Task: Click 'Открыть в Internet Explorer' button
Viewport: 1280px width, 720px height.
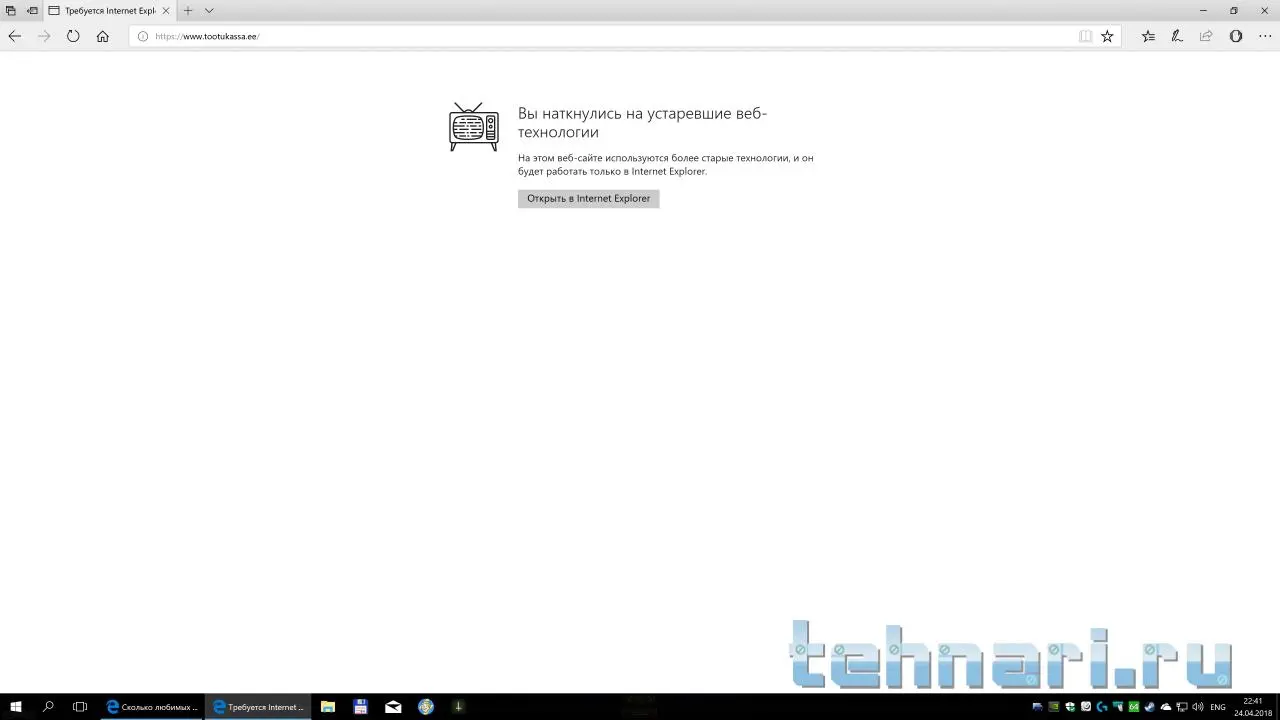Action: tap(589, 198)
